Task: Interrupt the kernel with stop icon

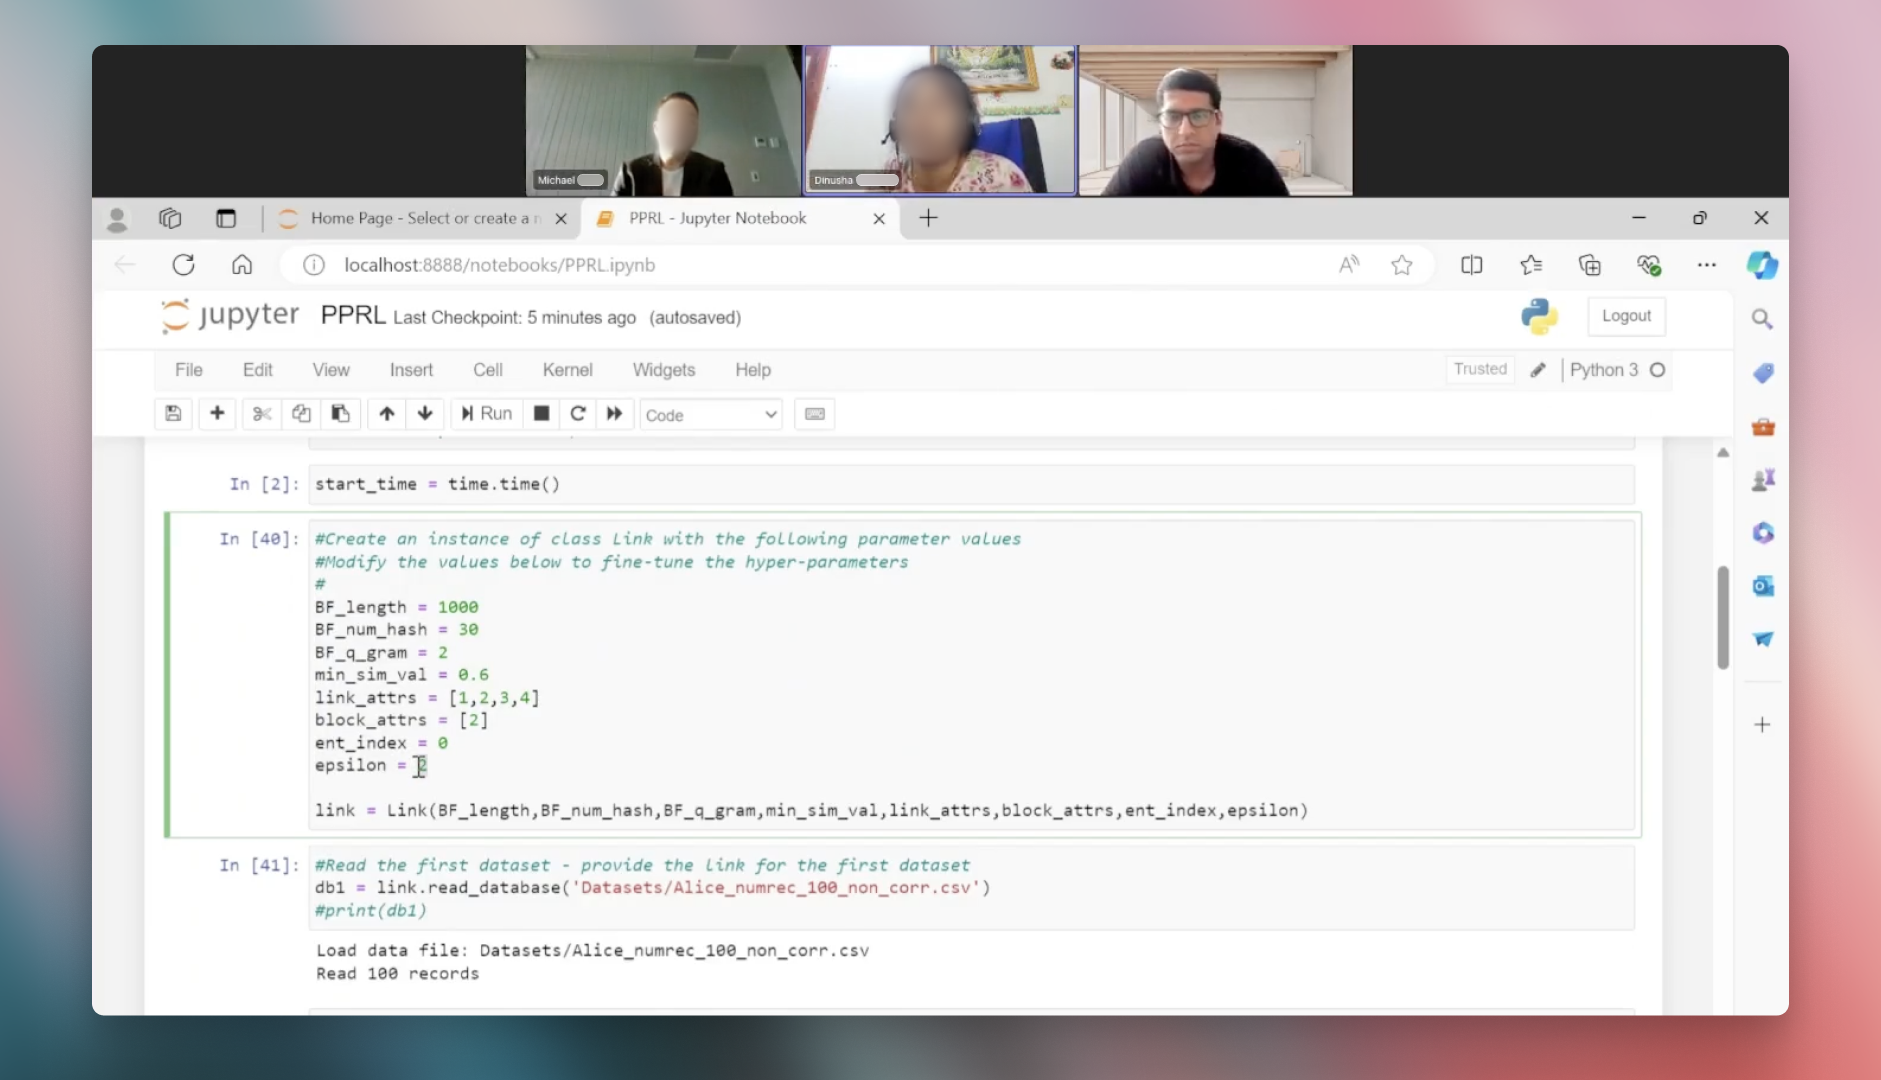Action: (x=541, y=414)
